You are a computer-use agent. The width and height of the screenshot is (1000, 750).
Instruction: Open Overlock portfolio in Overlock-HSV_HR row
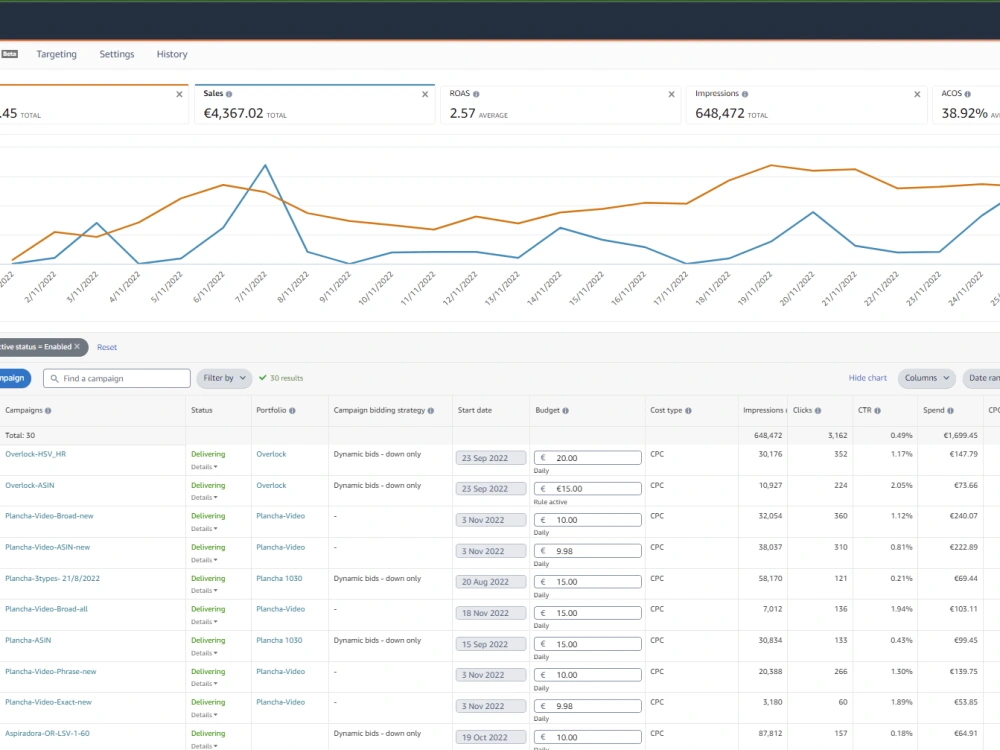point(271,454)
